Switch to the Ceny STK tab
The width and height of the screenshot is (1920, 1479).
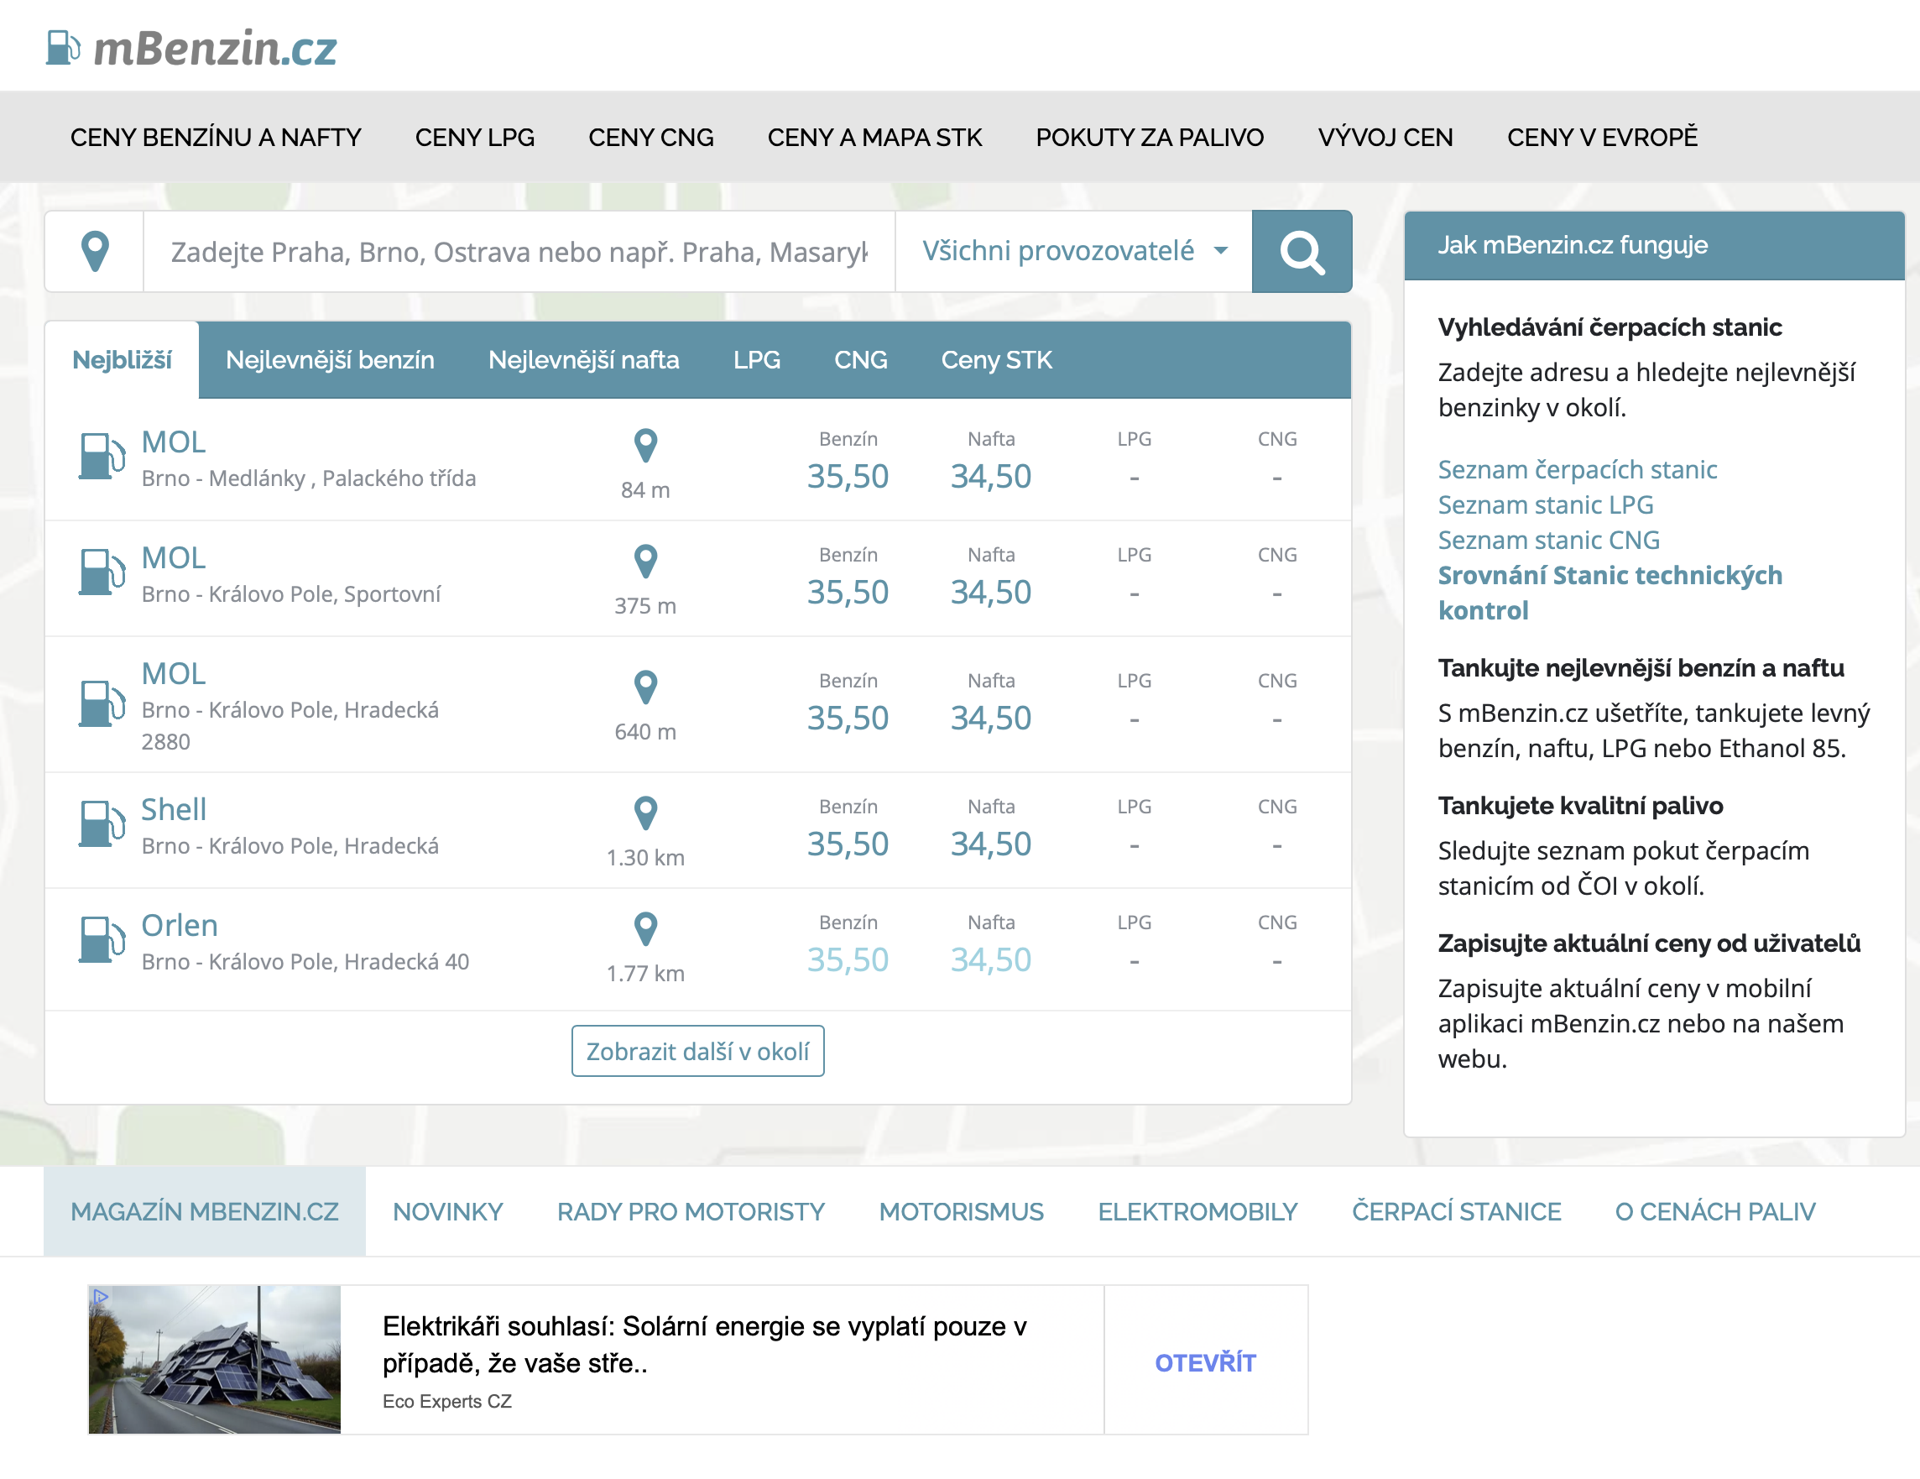pos(996,360)
